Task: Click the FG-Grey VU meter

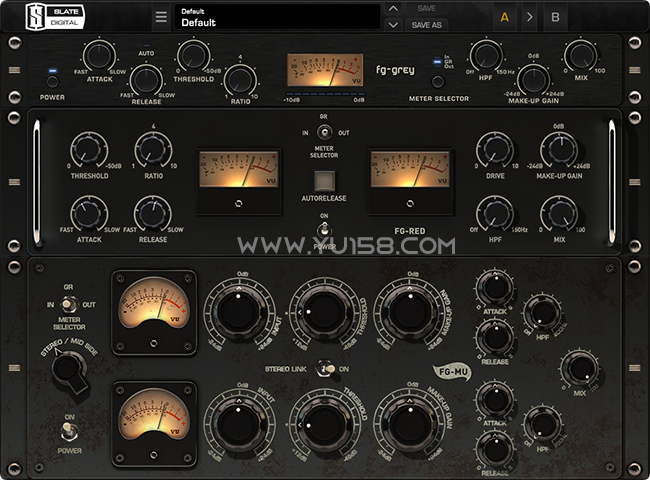Action: tap(325, 70)
